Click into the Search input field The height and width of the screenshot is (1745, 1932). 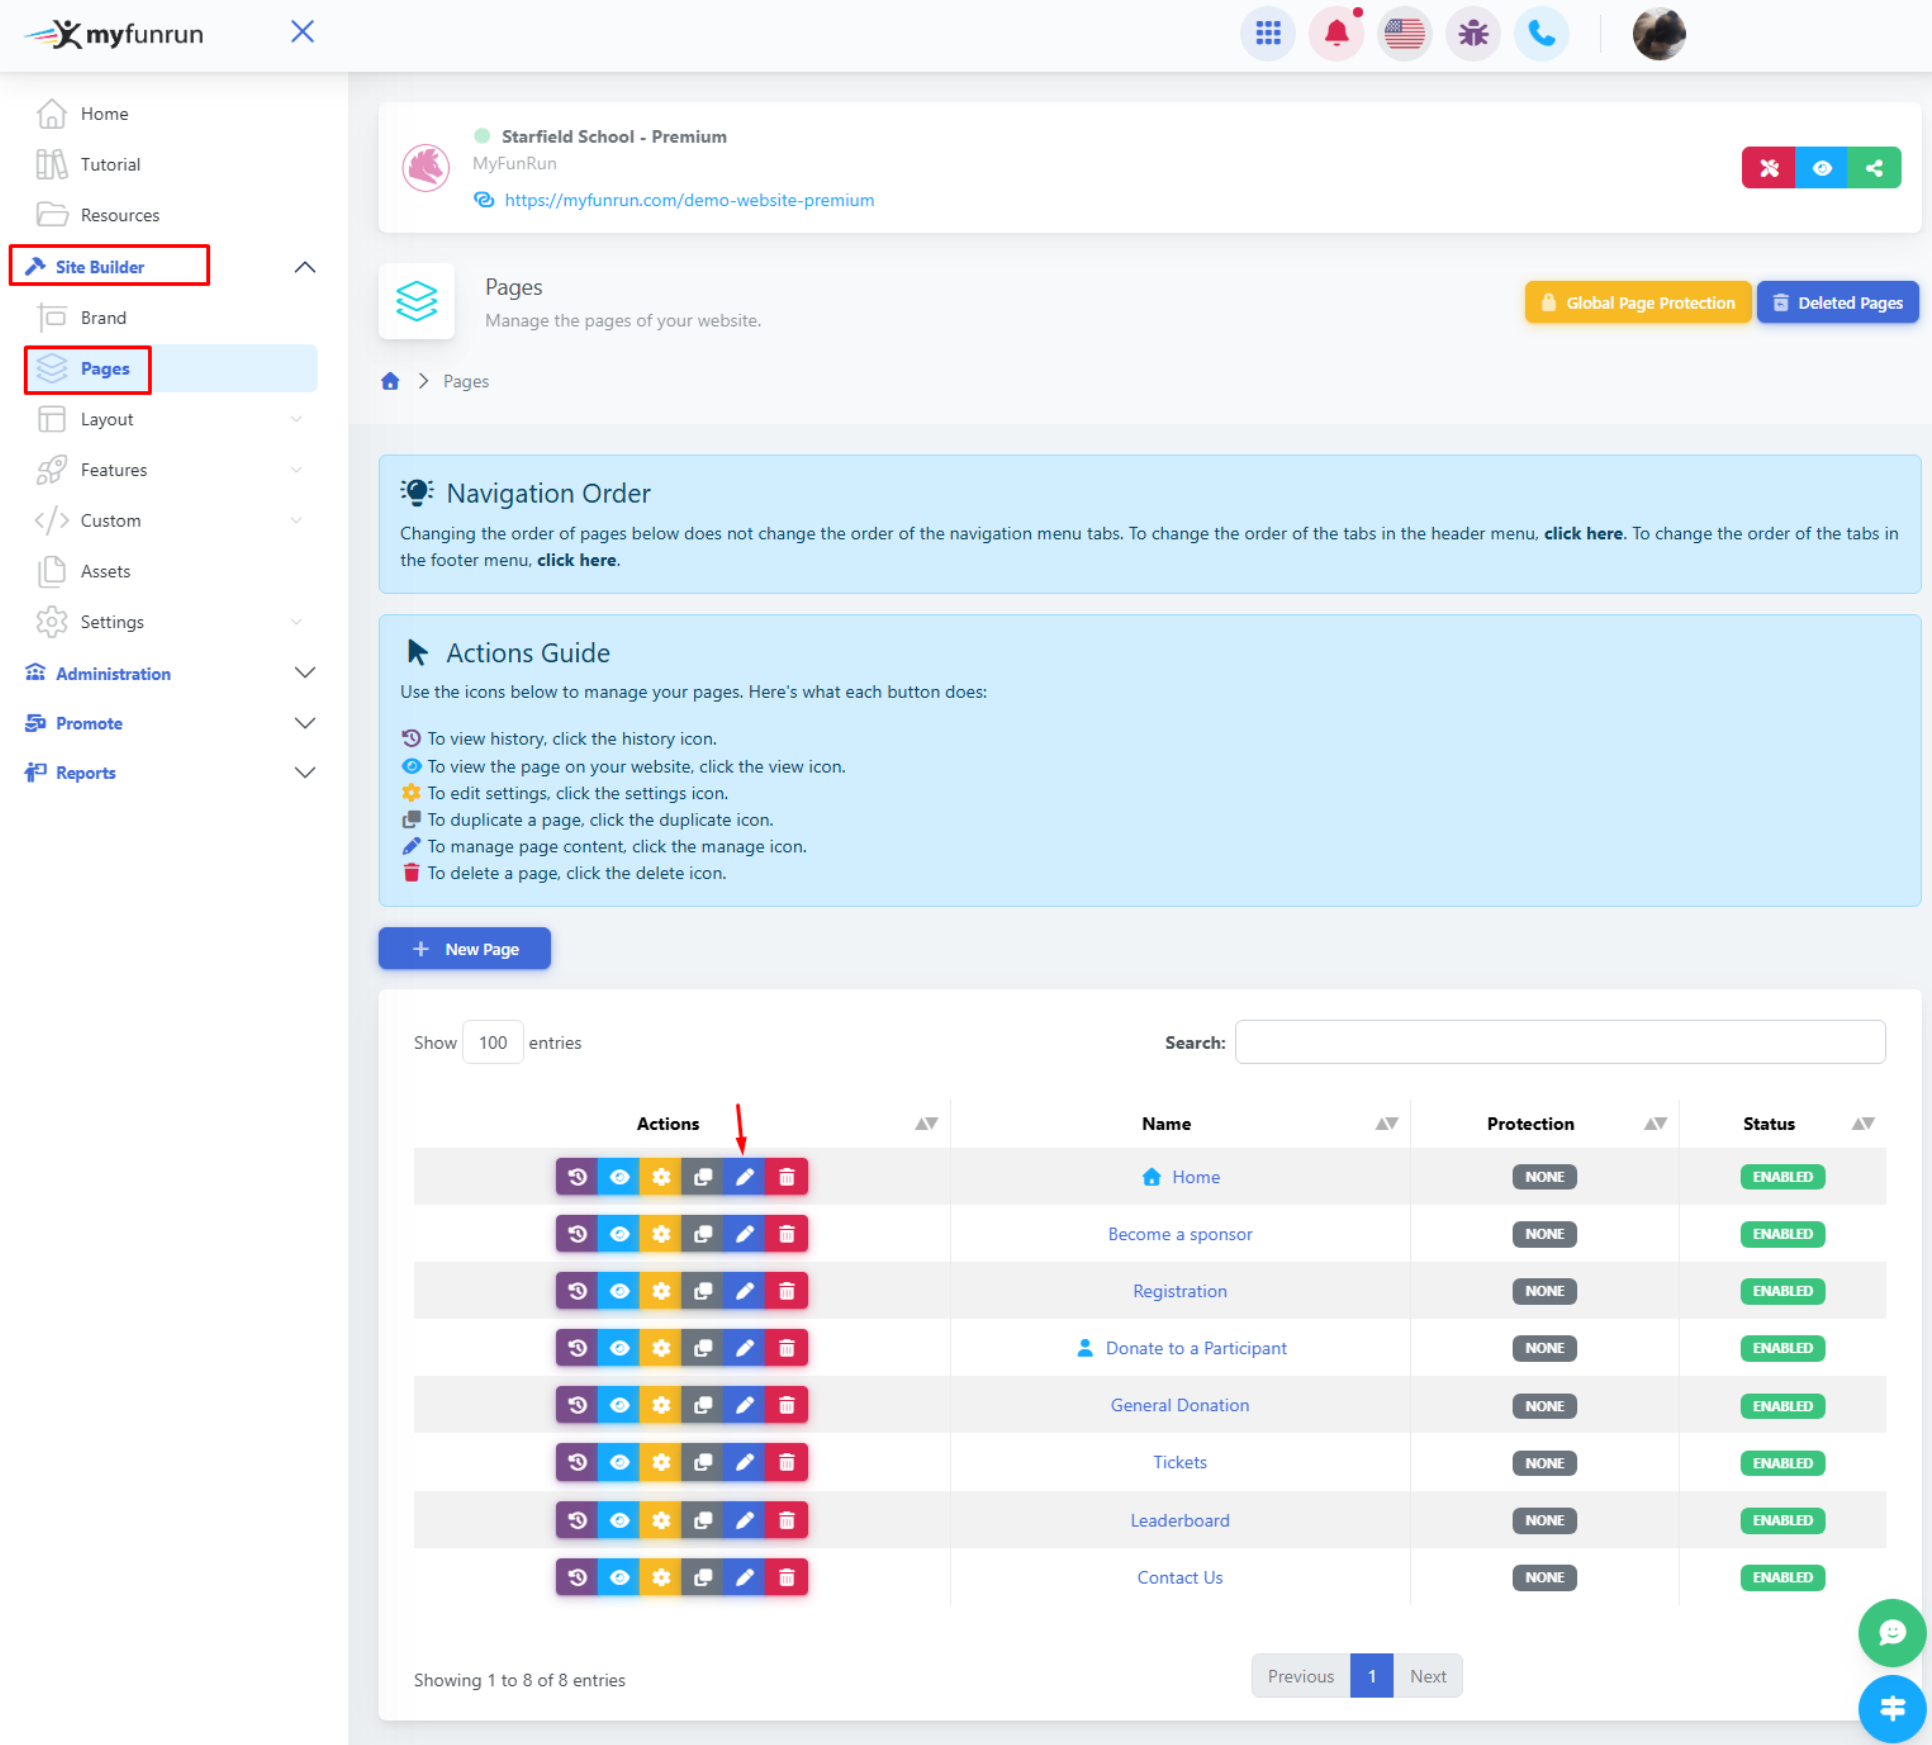[1559, 1042]
